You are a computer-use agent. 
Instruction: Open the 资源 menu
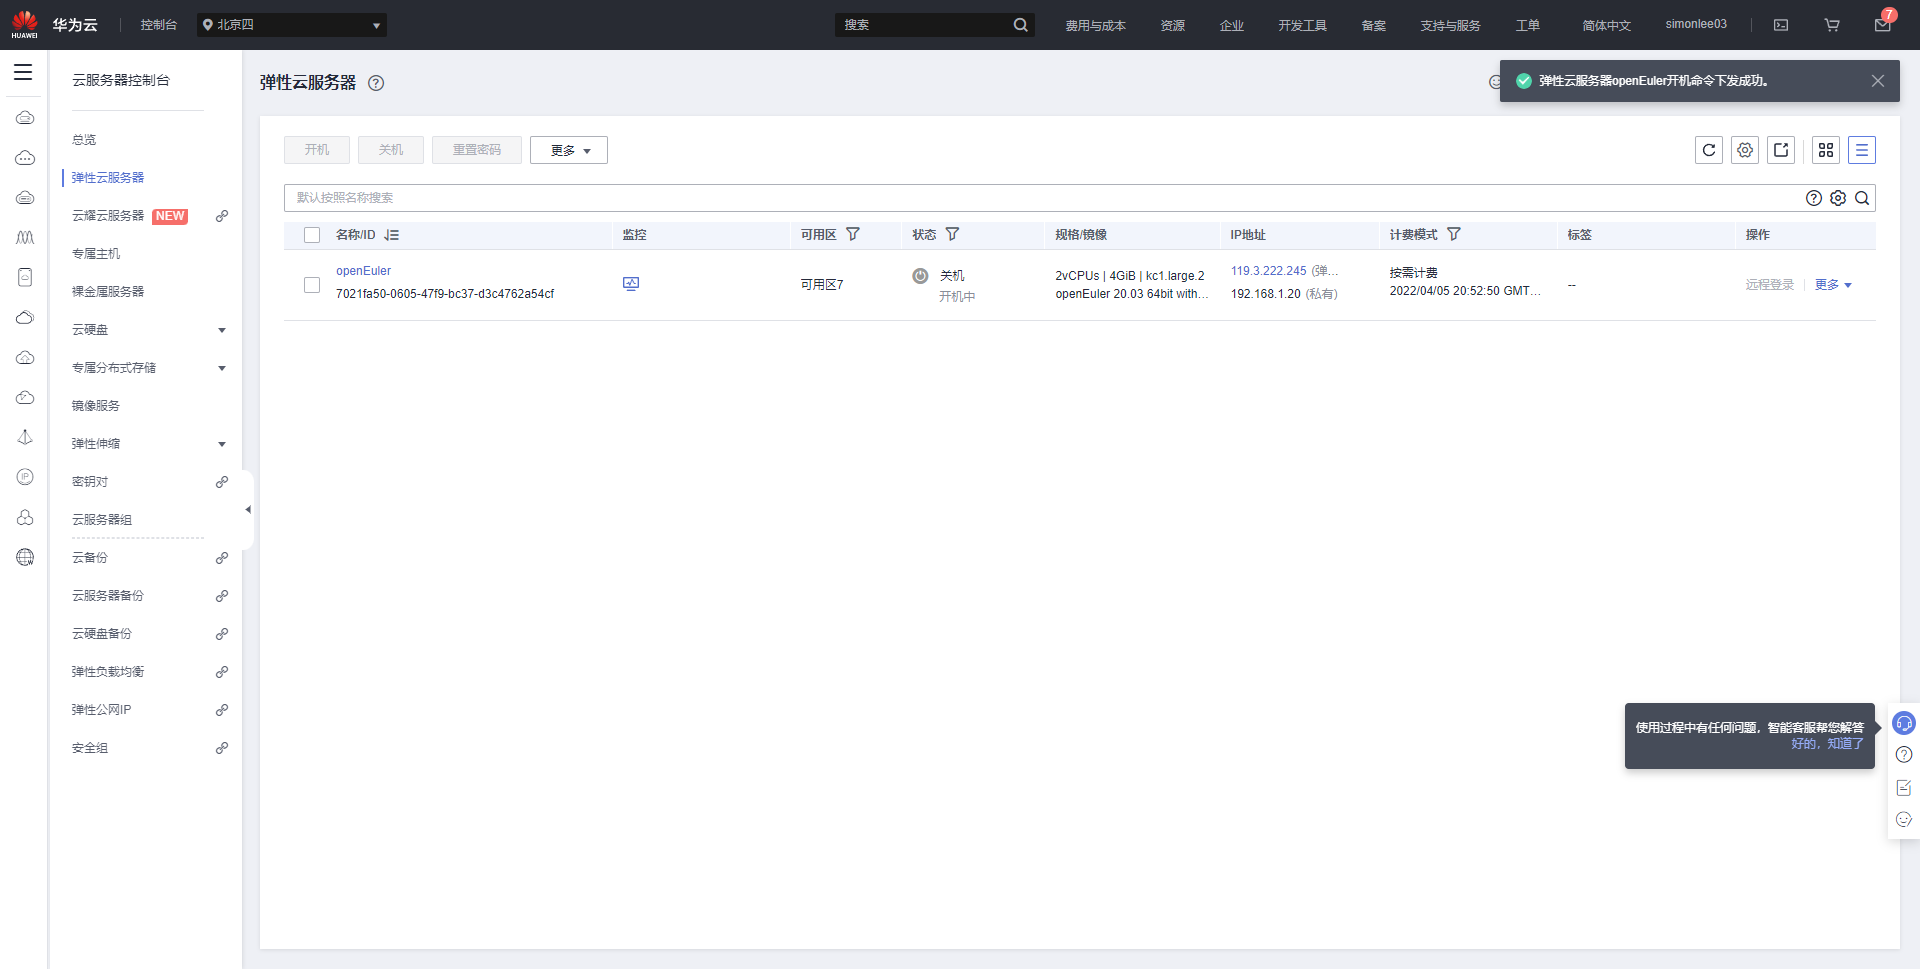point(1173,25)
